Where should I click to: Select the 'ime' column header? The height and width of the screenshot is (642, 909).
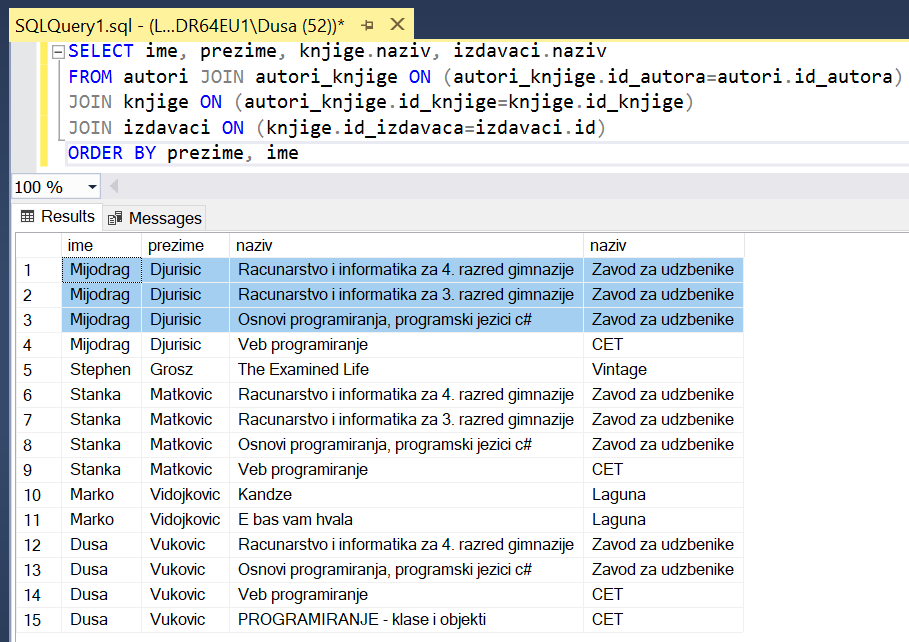(101, 245)
